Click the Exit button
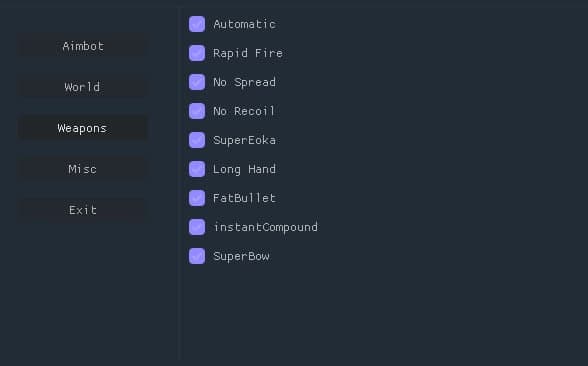Screen dimensions: 588x366 point(83,210)
